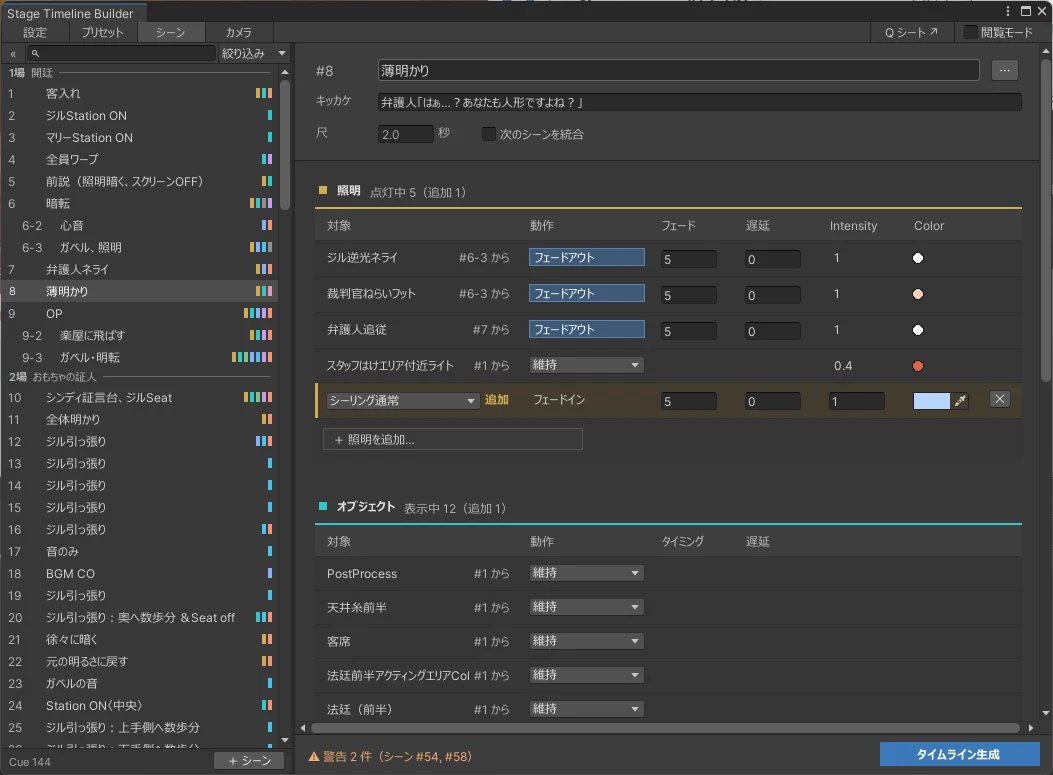Click the tag bar on BGM CO row

pos(270,574)
